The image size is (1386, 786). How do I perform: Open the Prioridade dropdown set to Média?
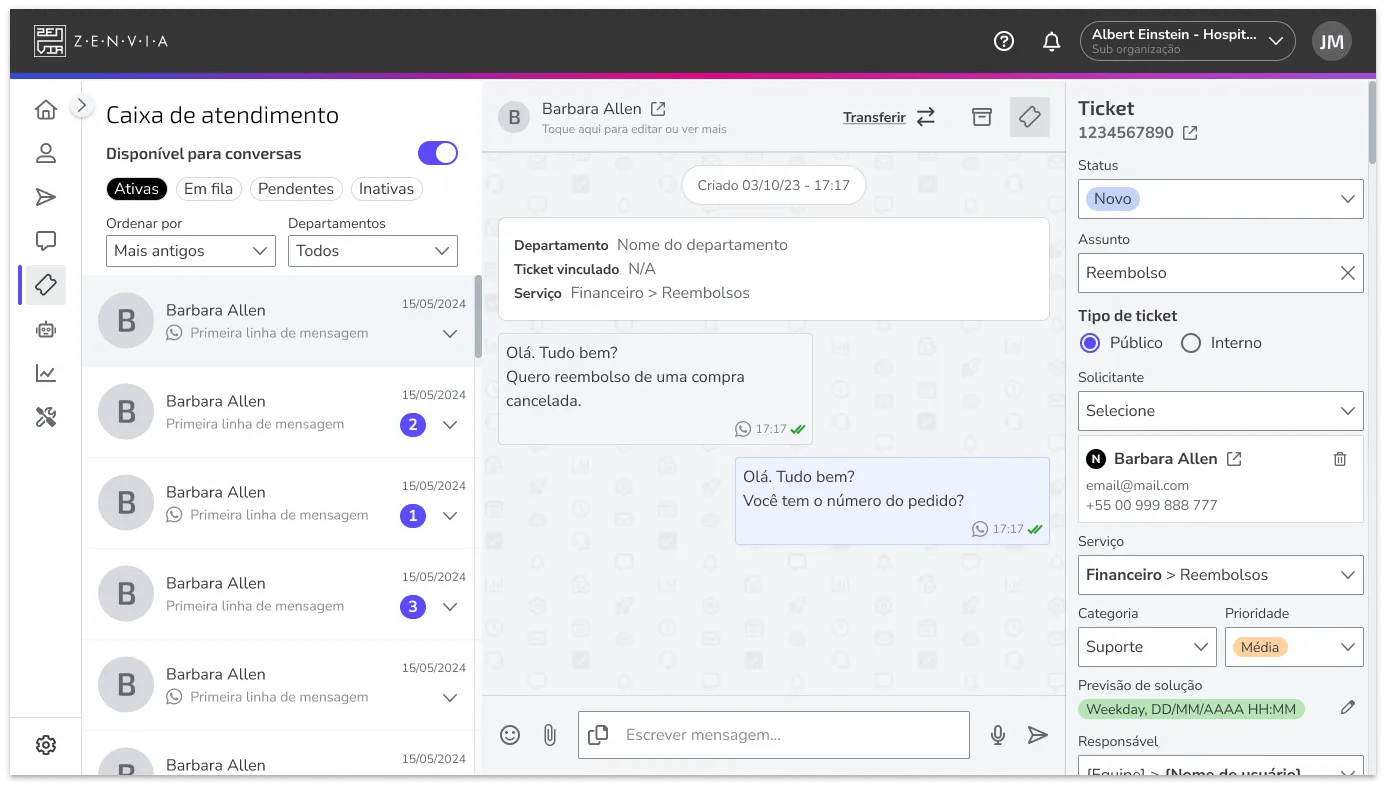pos(1293,646)
